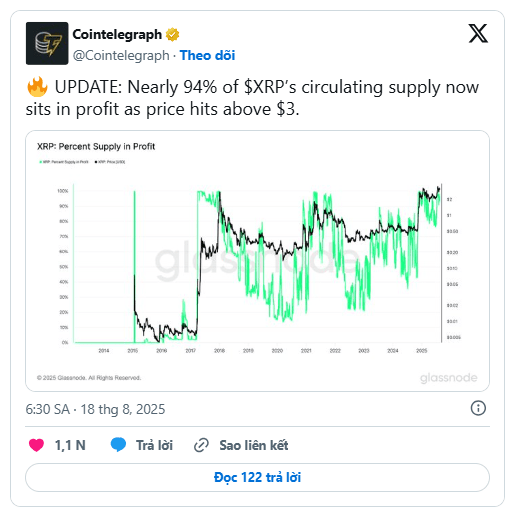The image size is (515, 515).
Task: Open the Cointelegraph profile avatar
Action: pos(47,43)
